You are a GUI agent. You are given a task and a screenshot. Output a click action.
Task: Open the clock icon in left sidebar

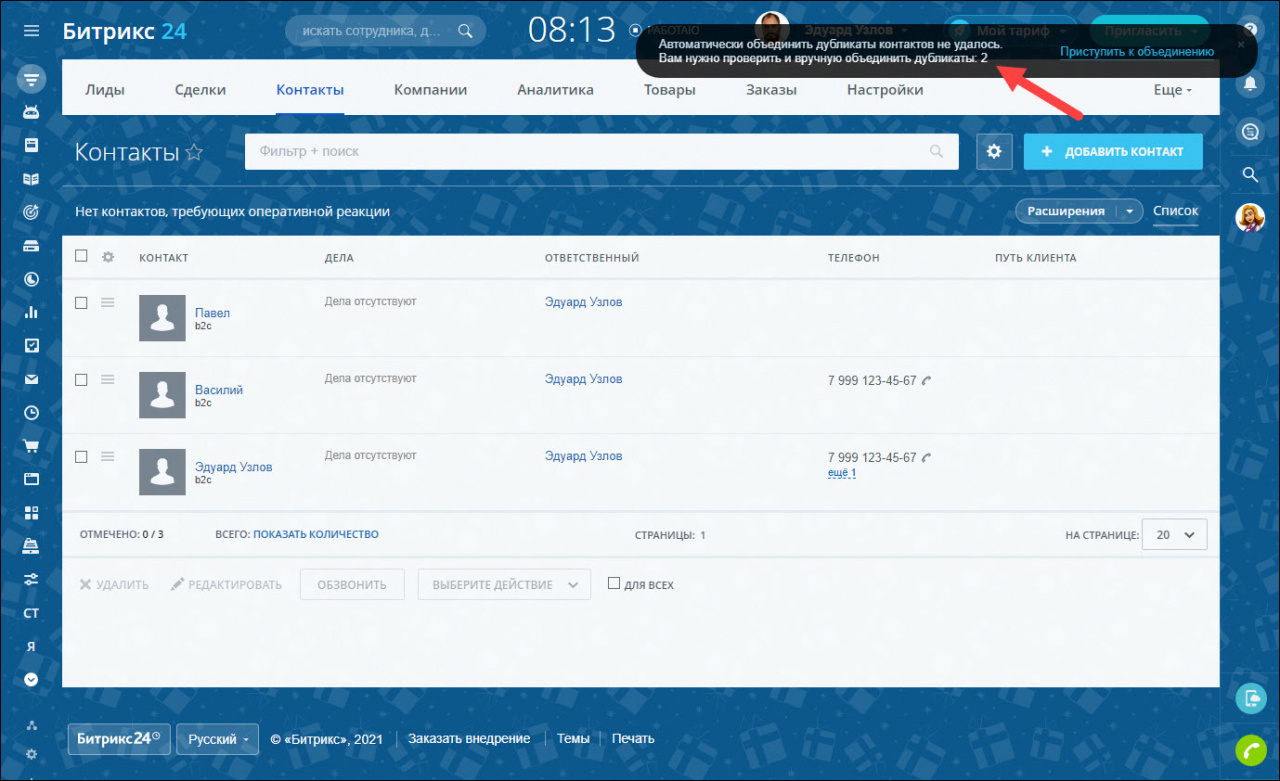(x=31, y=412)
